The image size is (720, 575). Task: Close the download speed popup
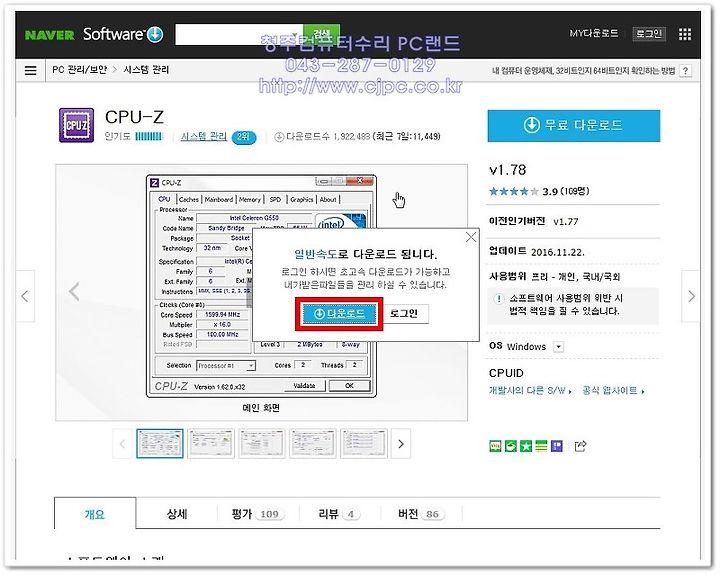click(x=471, y=237)
